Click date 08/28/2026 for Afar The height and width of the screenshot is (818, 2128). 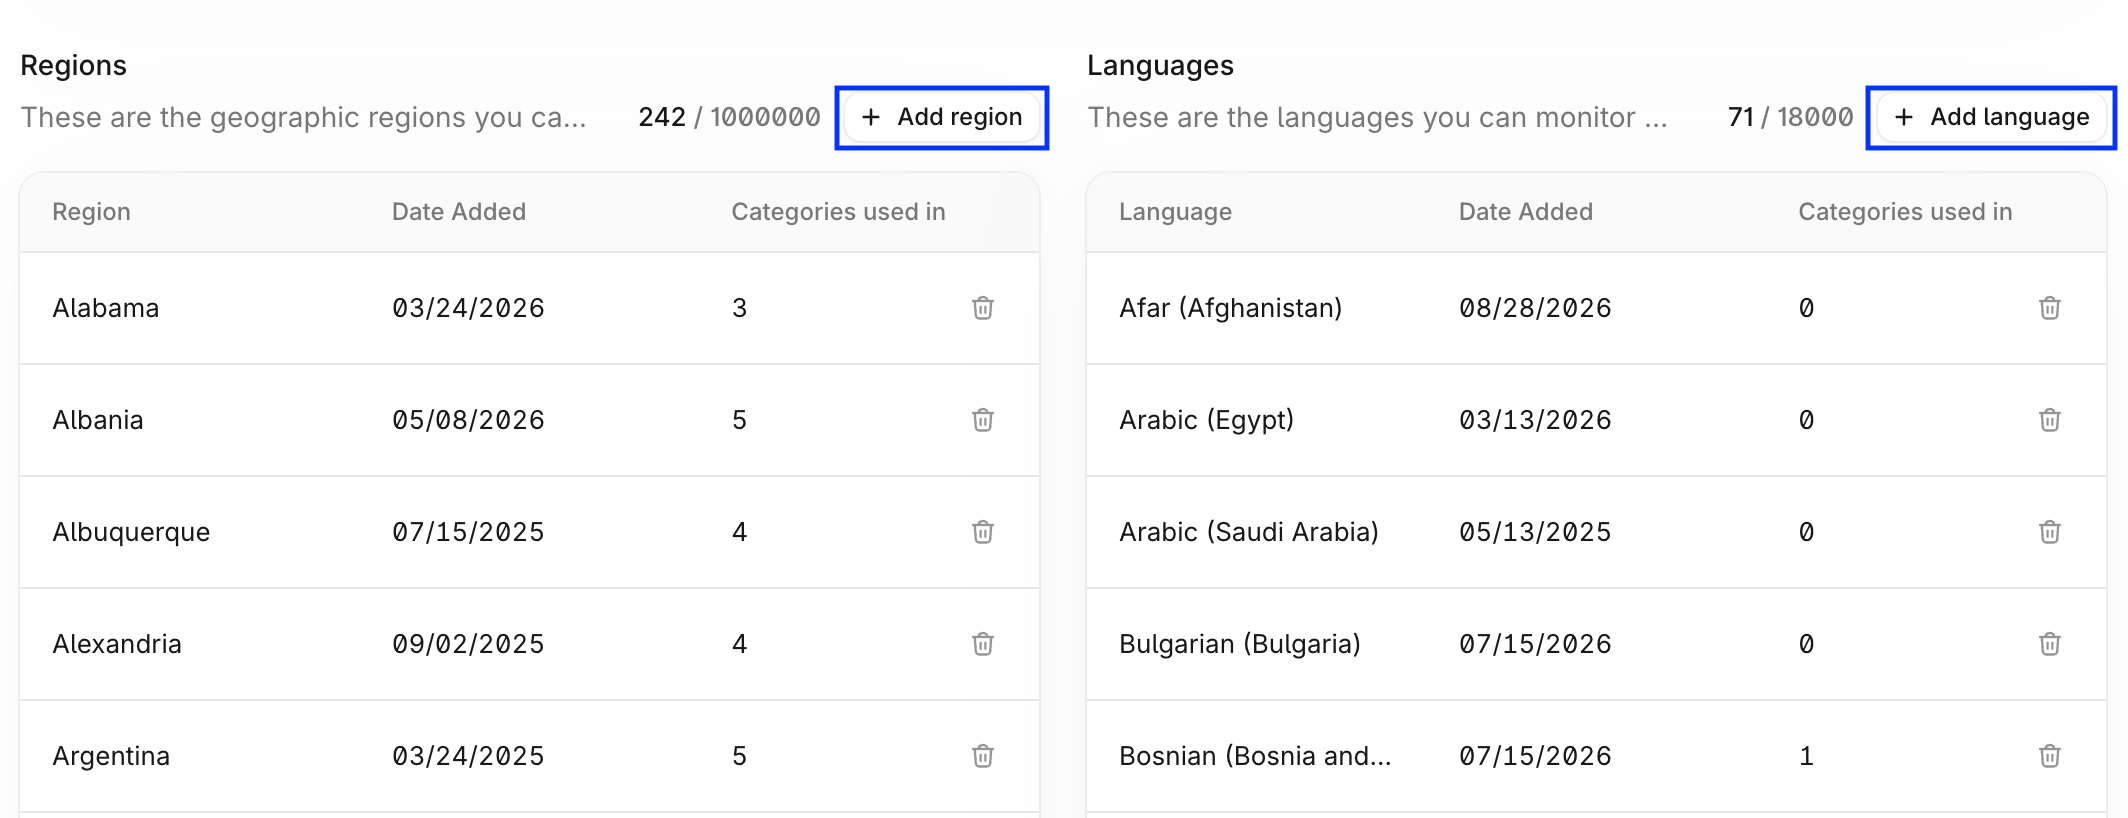click(1535, 308)
